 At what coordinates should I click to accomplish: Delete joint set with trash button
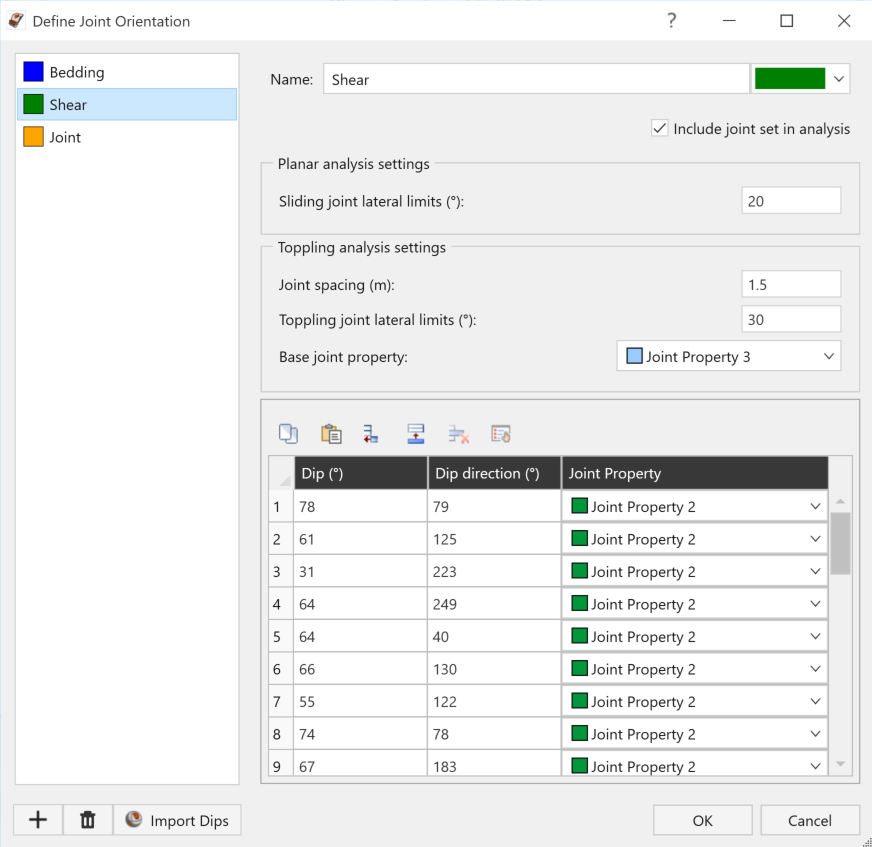pyautogui.click(x=88, y=820)
